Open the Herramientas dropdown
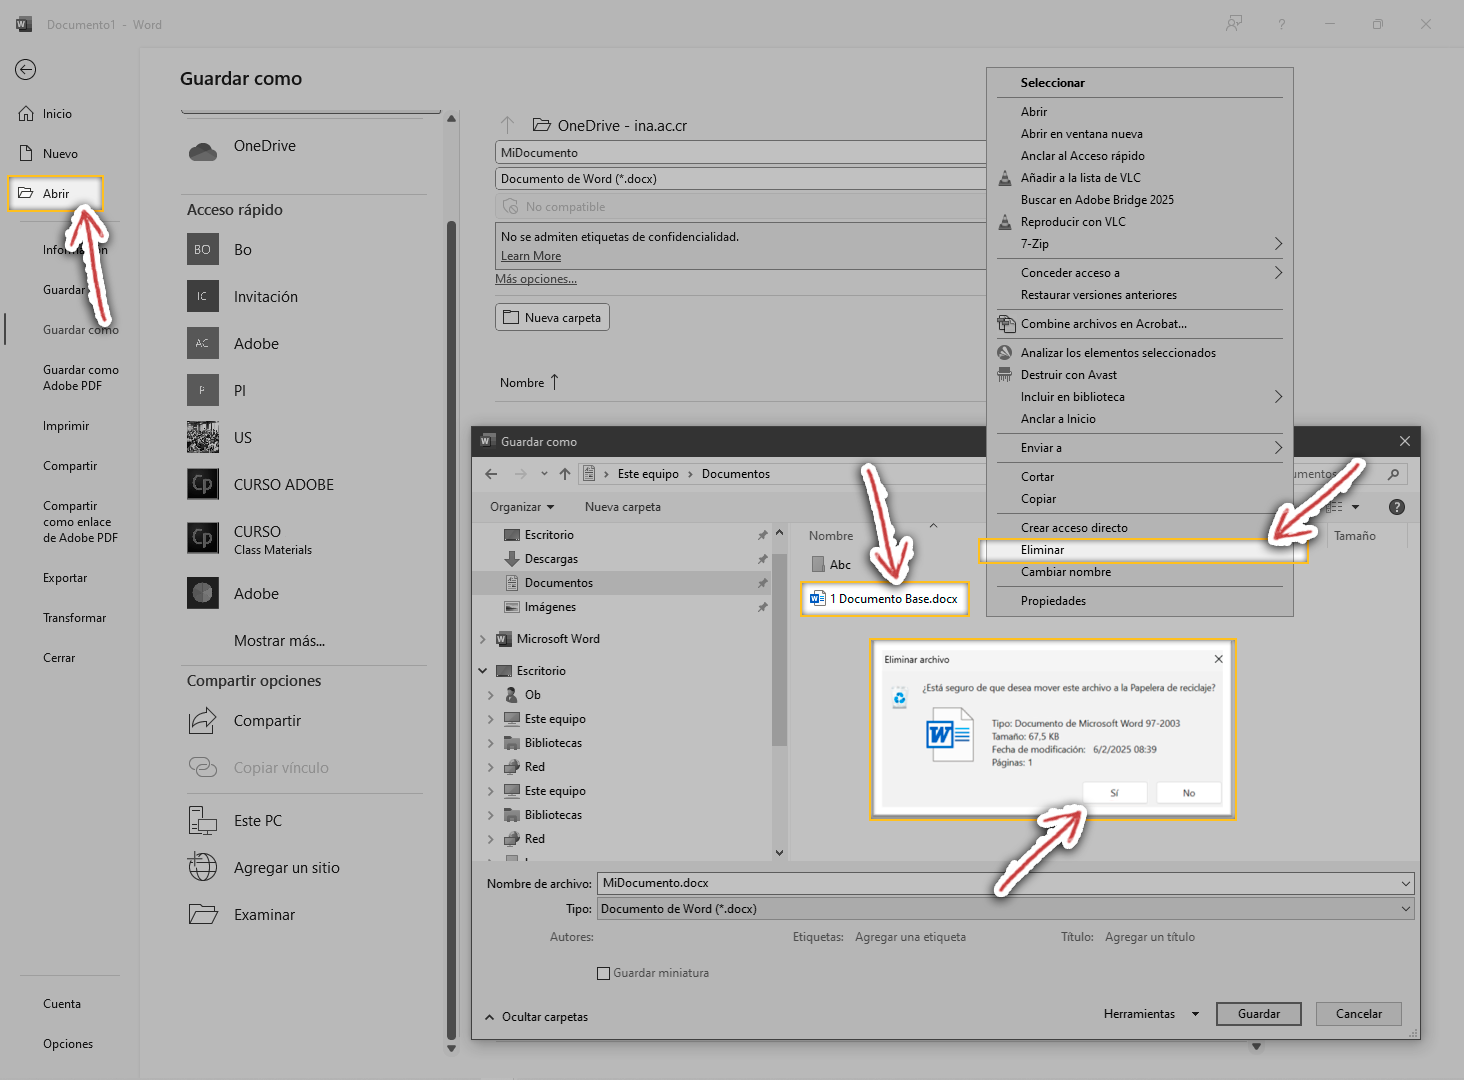This screenshot has width=1464, height=1080. tap(1150, 1014)
